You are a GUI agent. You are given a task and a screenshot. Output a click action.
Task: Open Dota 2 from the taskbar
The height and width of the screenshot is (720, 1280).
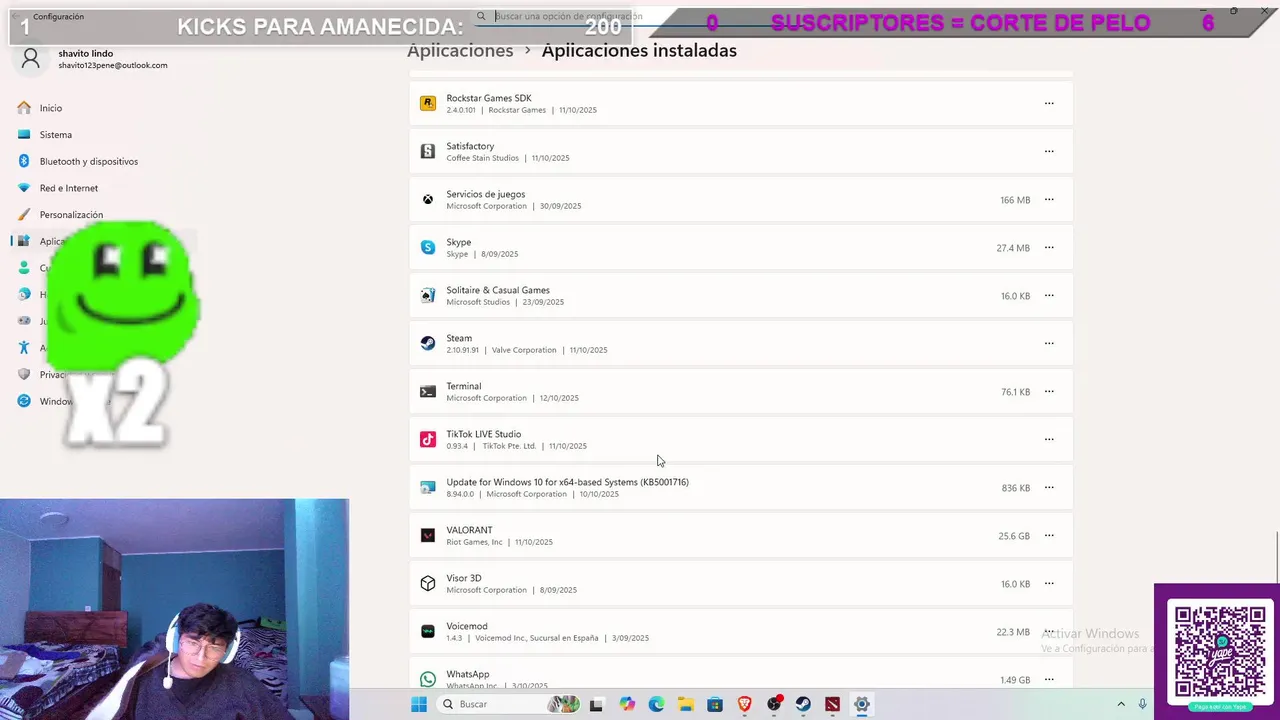[832, 704]
